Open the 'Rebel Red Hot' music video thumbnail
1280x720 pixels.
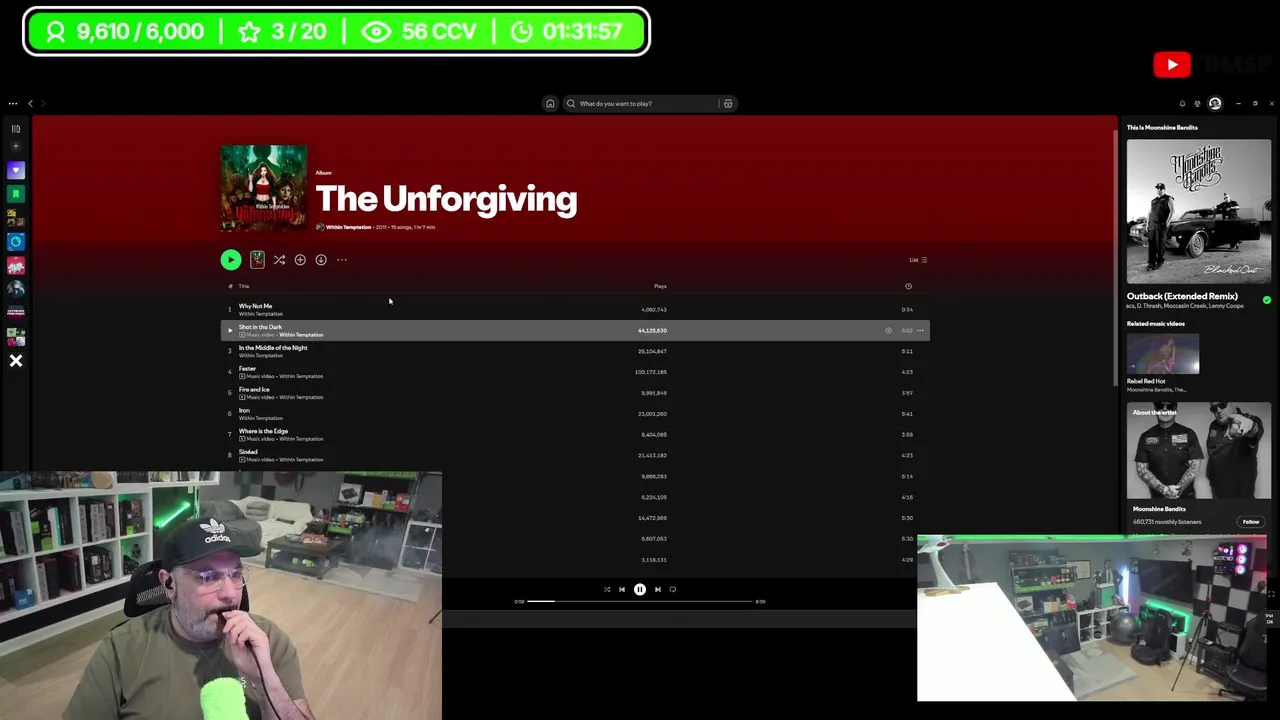(1163, 354)
